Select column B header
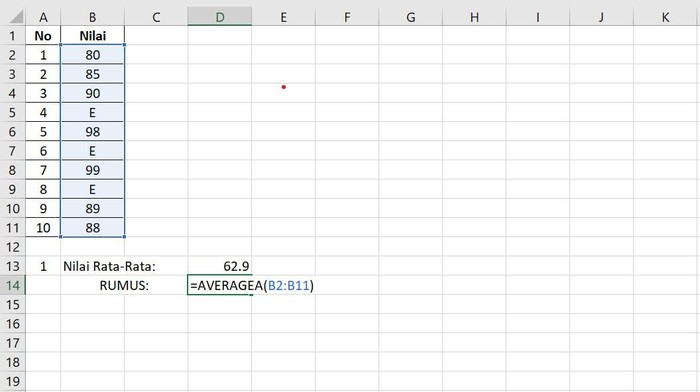This screenshot has width=700, height=392. 92,17
